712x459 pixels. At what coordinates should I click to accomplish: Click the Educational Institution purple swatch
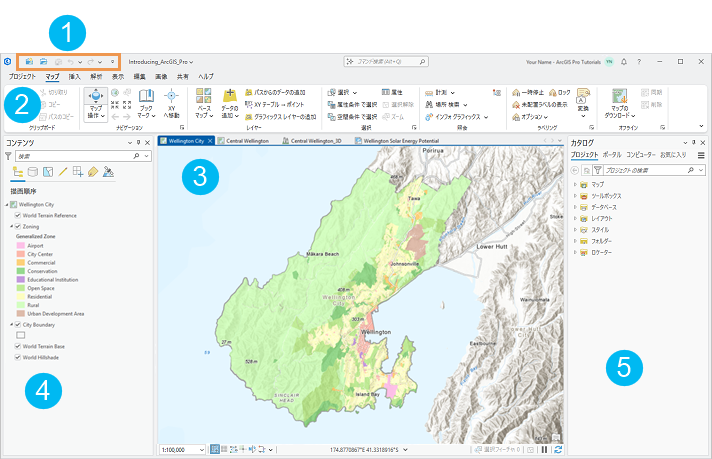(x=20, y=280)
